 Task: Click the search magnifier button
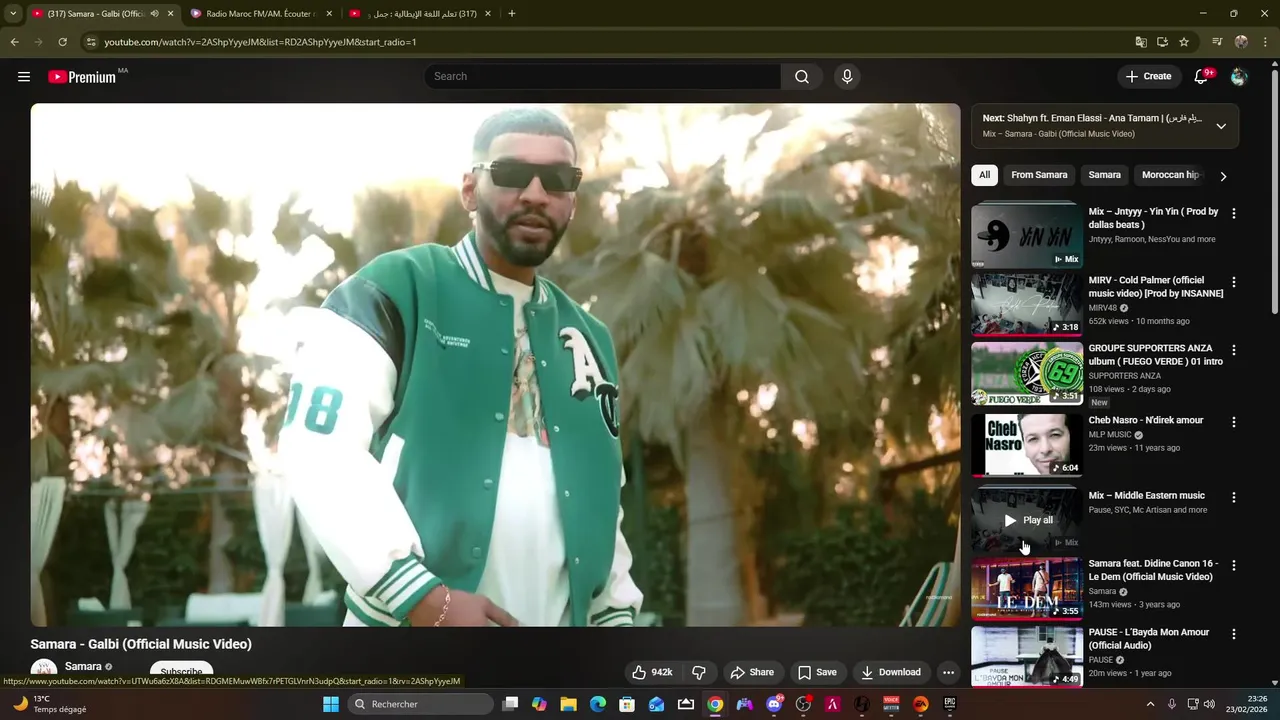point(802,76)
